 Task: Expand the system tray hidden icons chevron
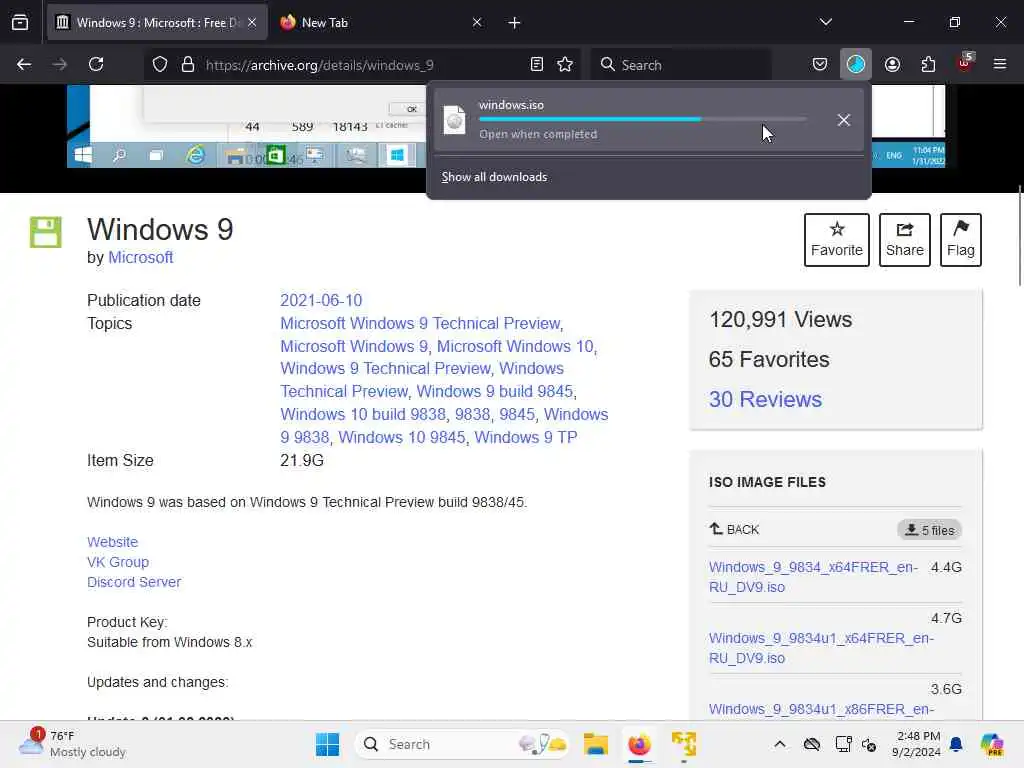780,744
